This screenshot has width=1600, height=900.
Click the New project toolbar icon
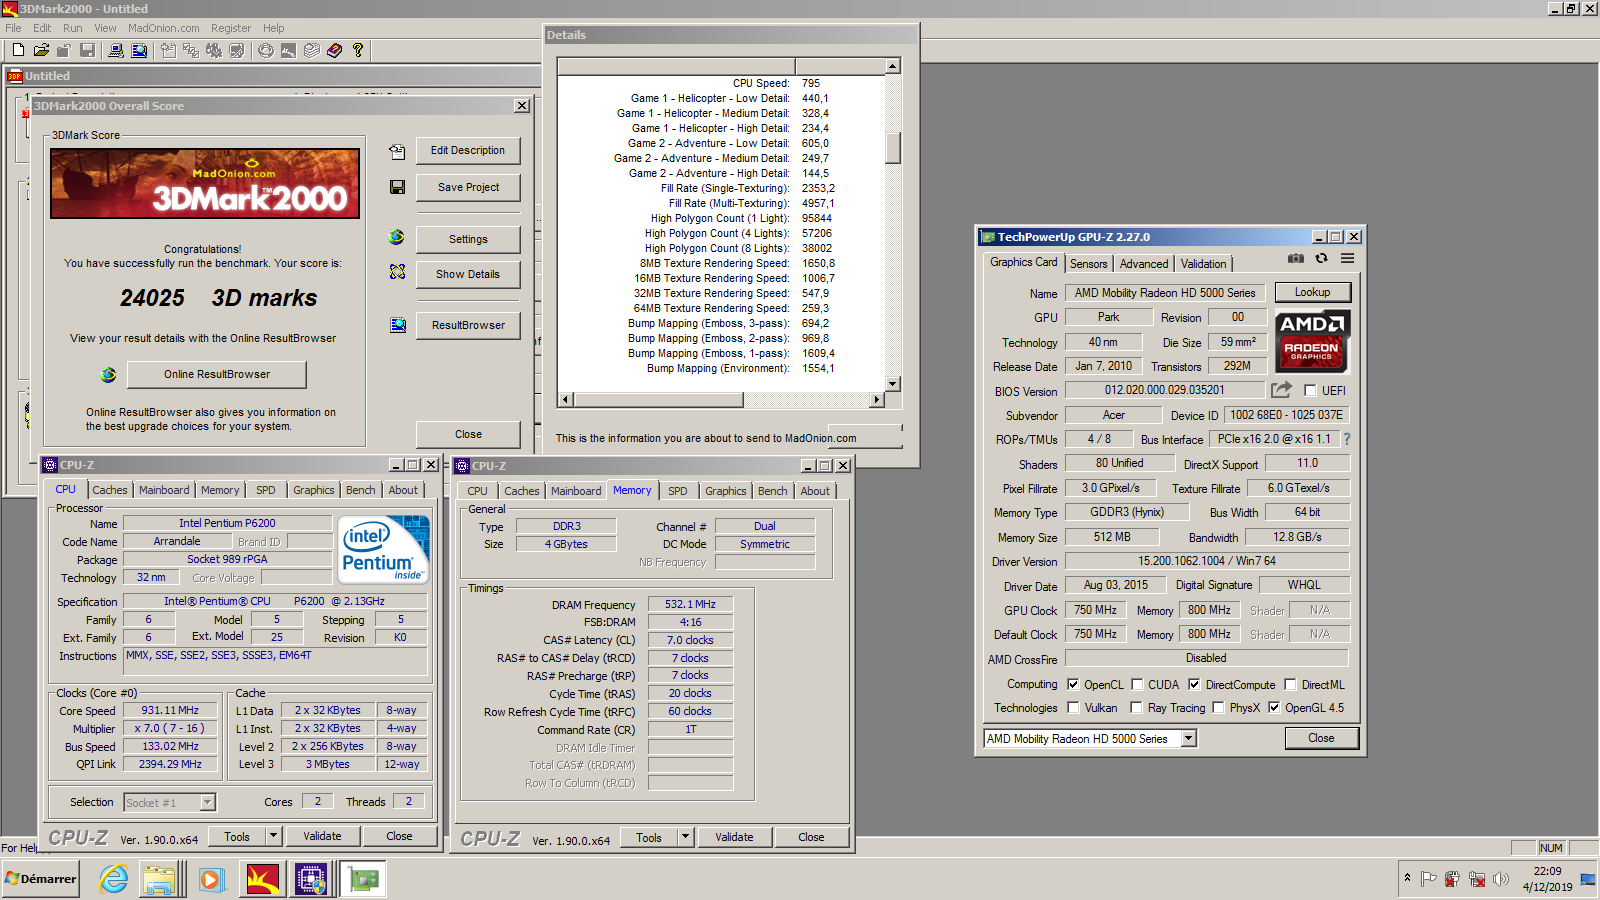18,50
